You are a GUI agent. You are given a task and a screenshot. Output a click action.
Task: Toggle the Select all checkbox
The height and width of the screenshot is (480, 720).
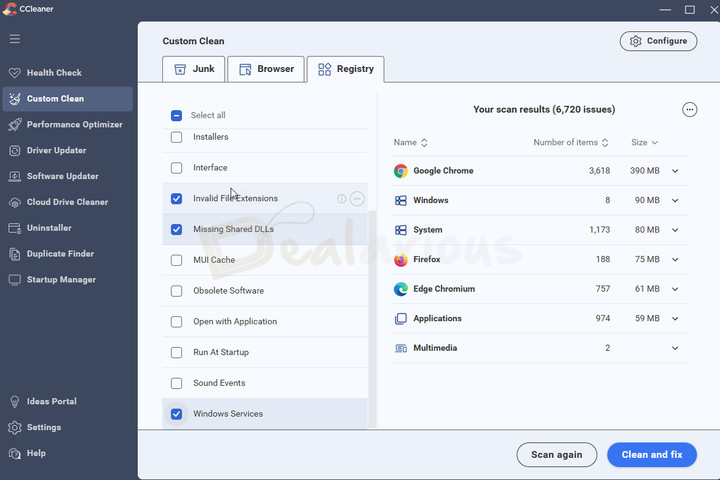(176, 115)
